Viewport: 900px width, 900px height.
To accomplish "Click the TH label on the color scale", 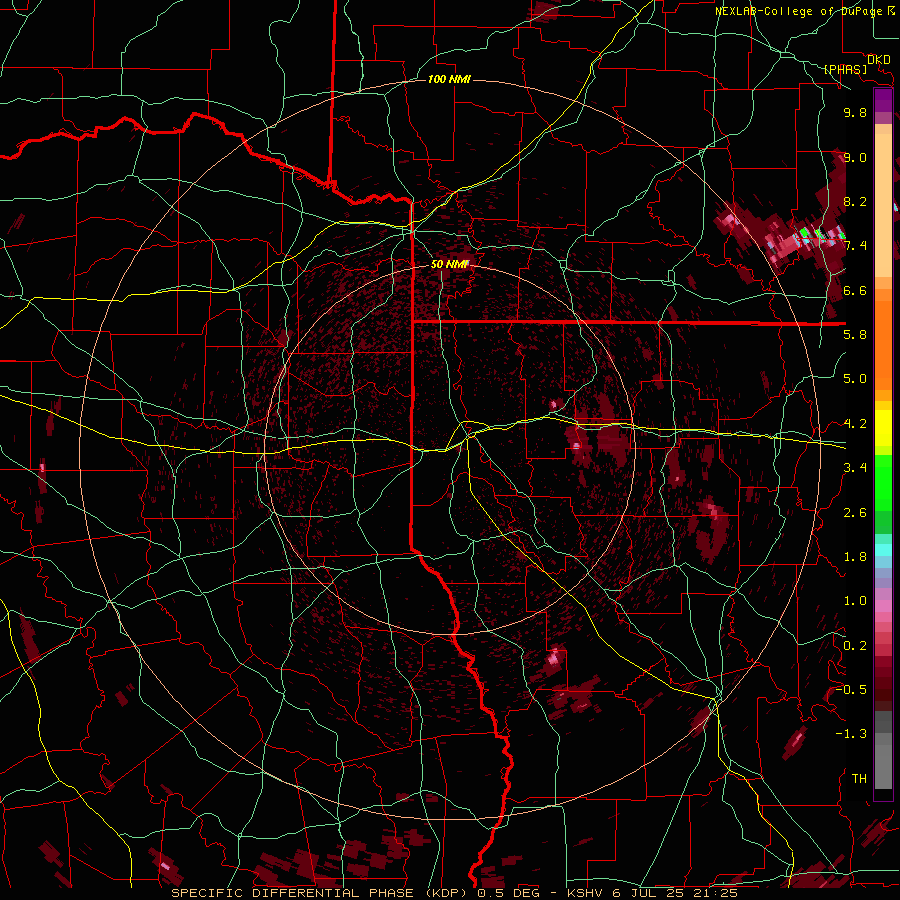I will (859, 779).
